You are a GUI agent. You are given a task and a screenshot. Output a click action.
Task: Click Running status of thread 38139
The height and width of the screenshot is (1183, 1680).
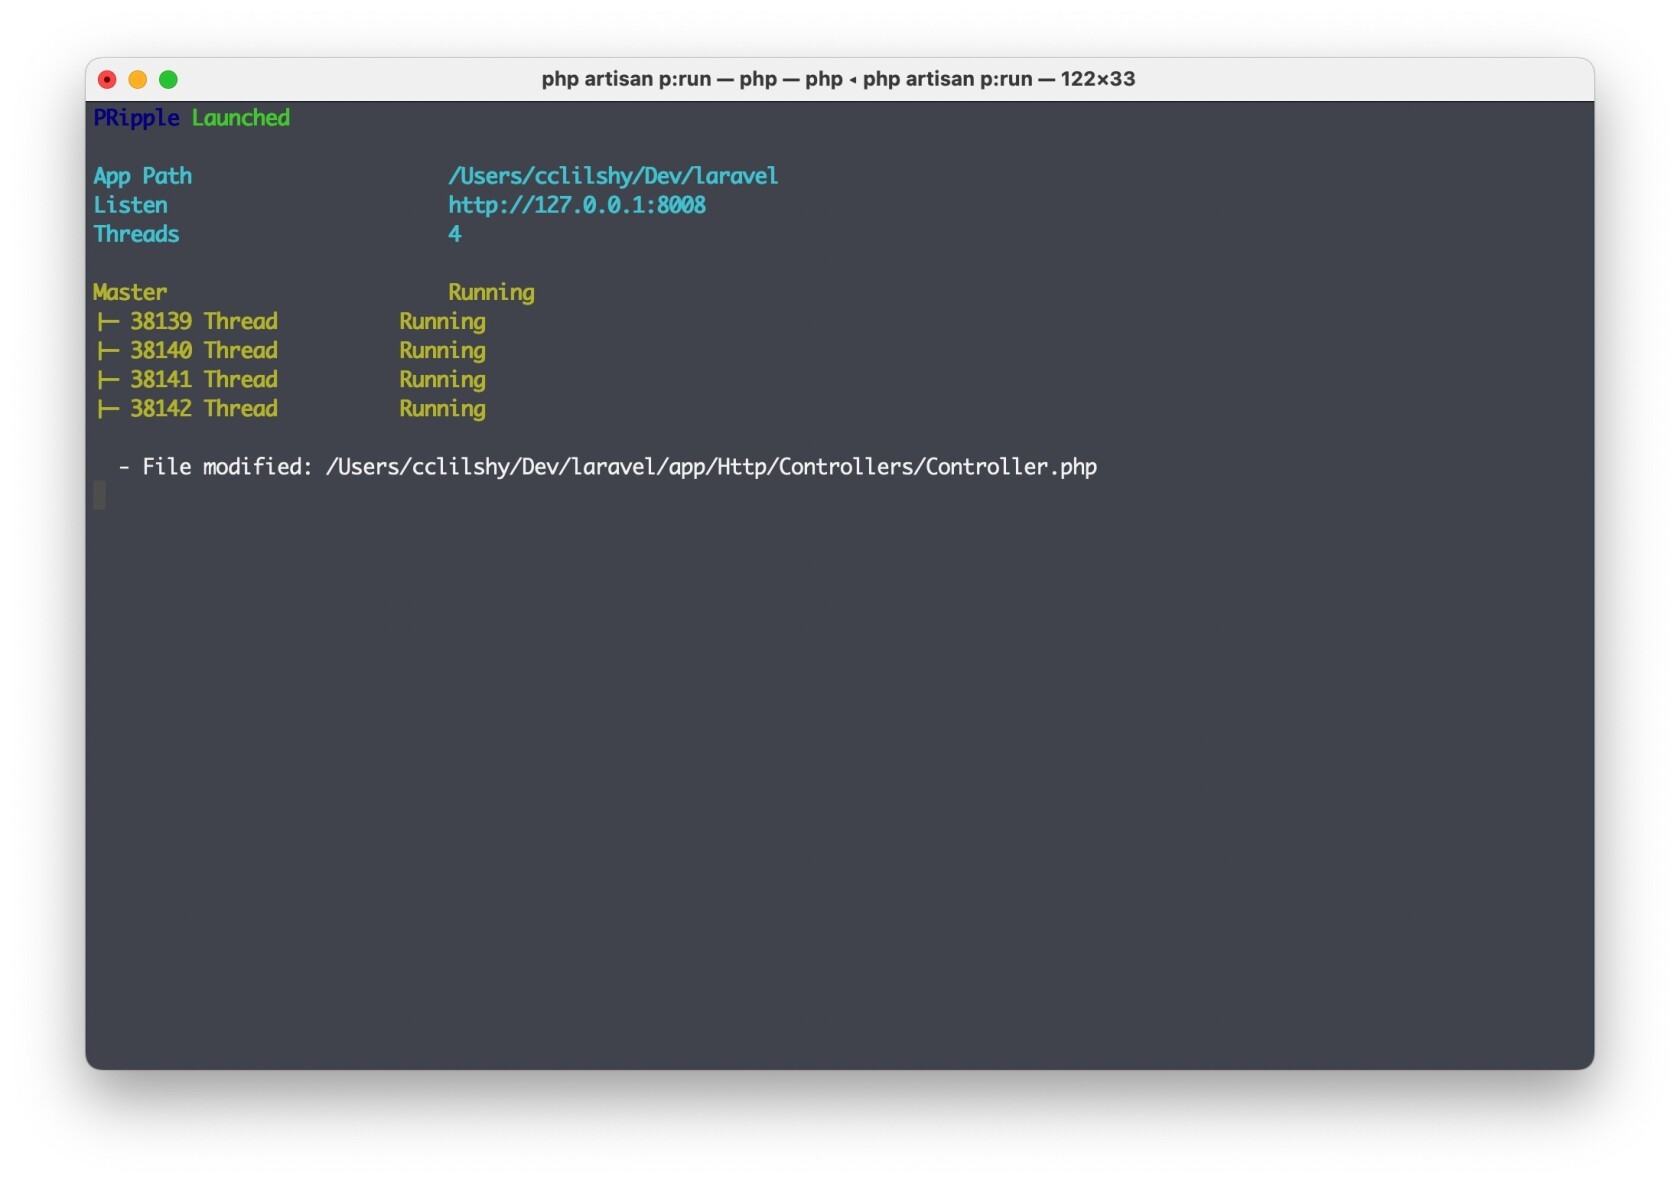click(442, 322)
